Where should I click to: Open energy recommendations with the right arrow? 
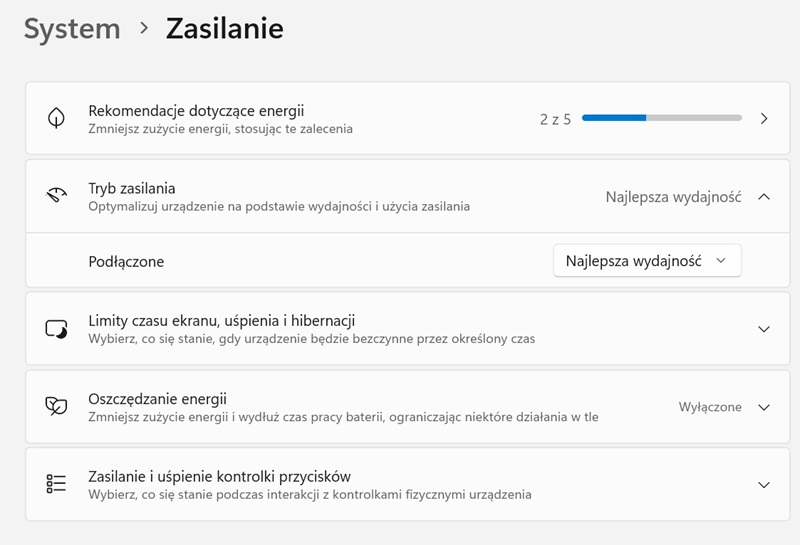[764, 118]
